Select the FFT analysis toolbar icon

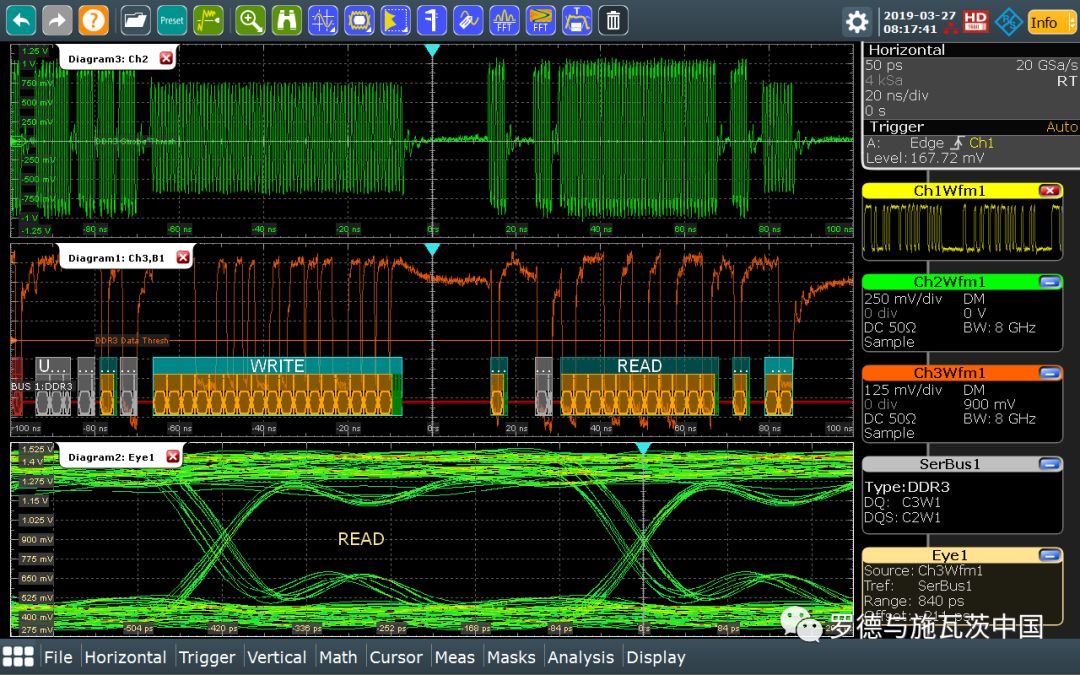(506, 19)
